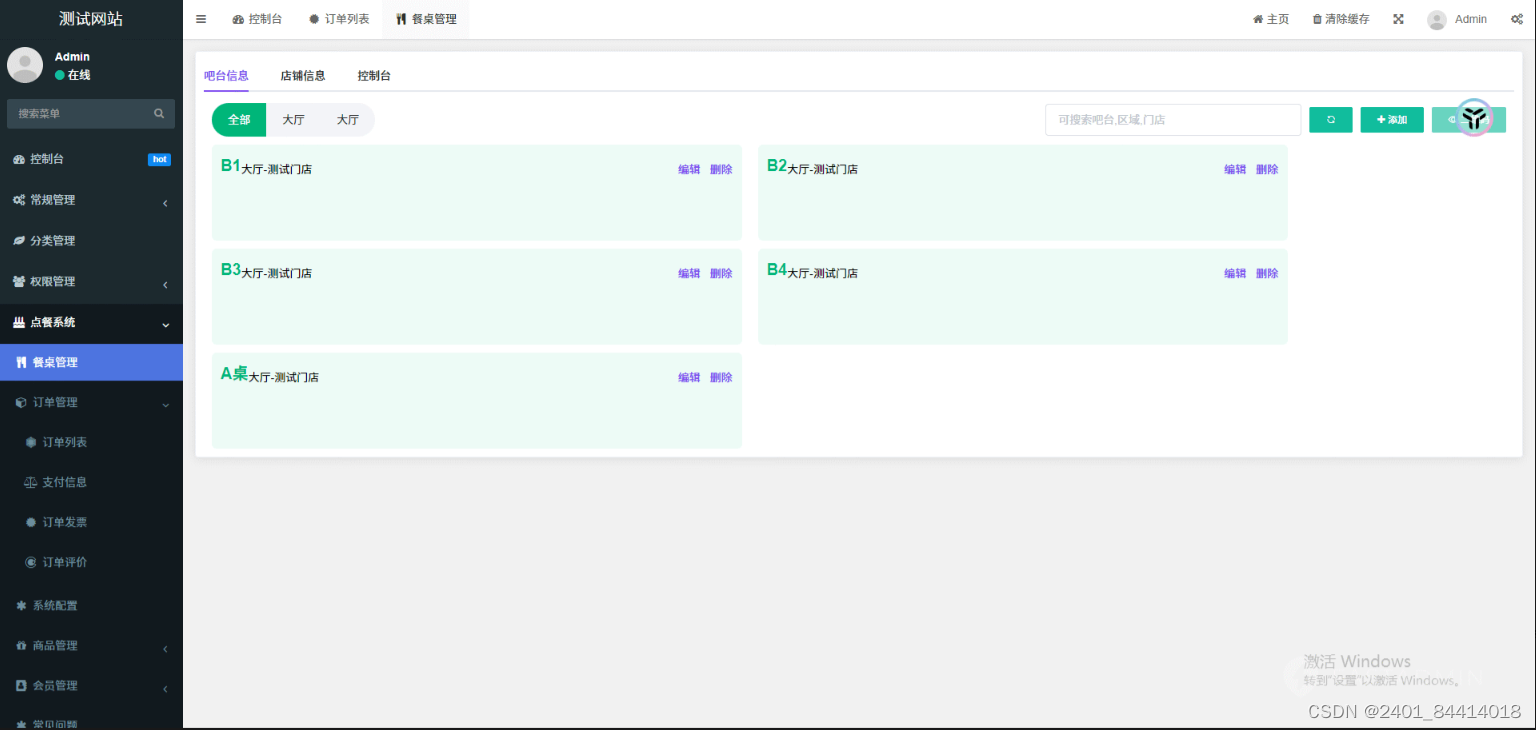
Task: Click the magnifier icon in sidebar search
Action: pos(159,114)
